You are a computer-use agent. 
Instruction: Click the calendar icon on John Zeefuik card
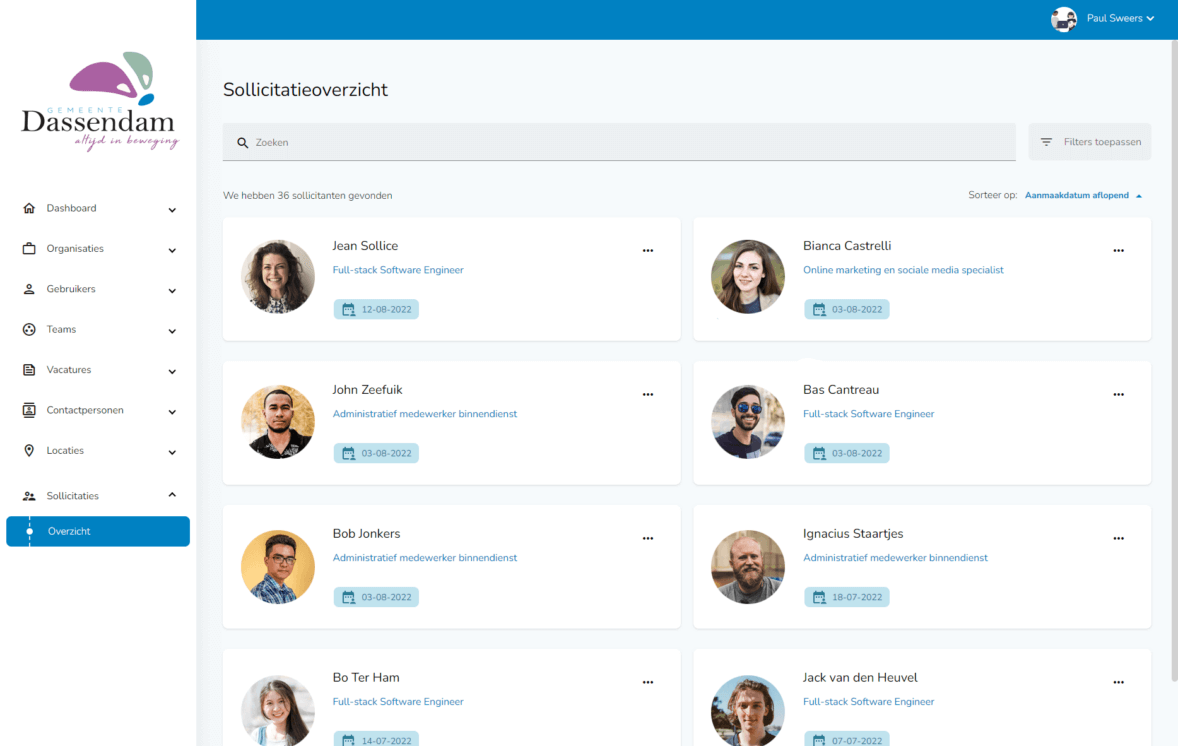pyautogui.click(x=348, y=453)
